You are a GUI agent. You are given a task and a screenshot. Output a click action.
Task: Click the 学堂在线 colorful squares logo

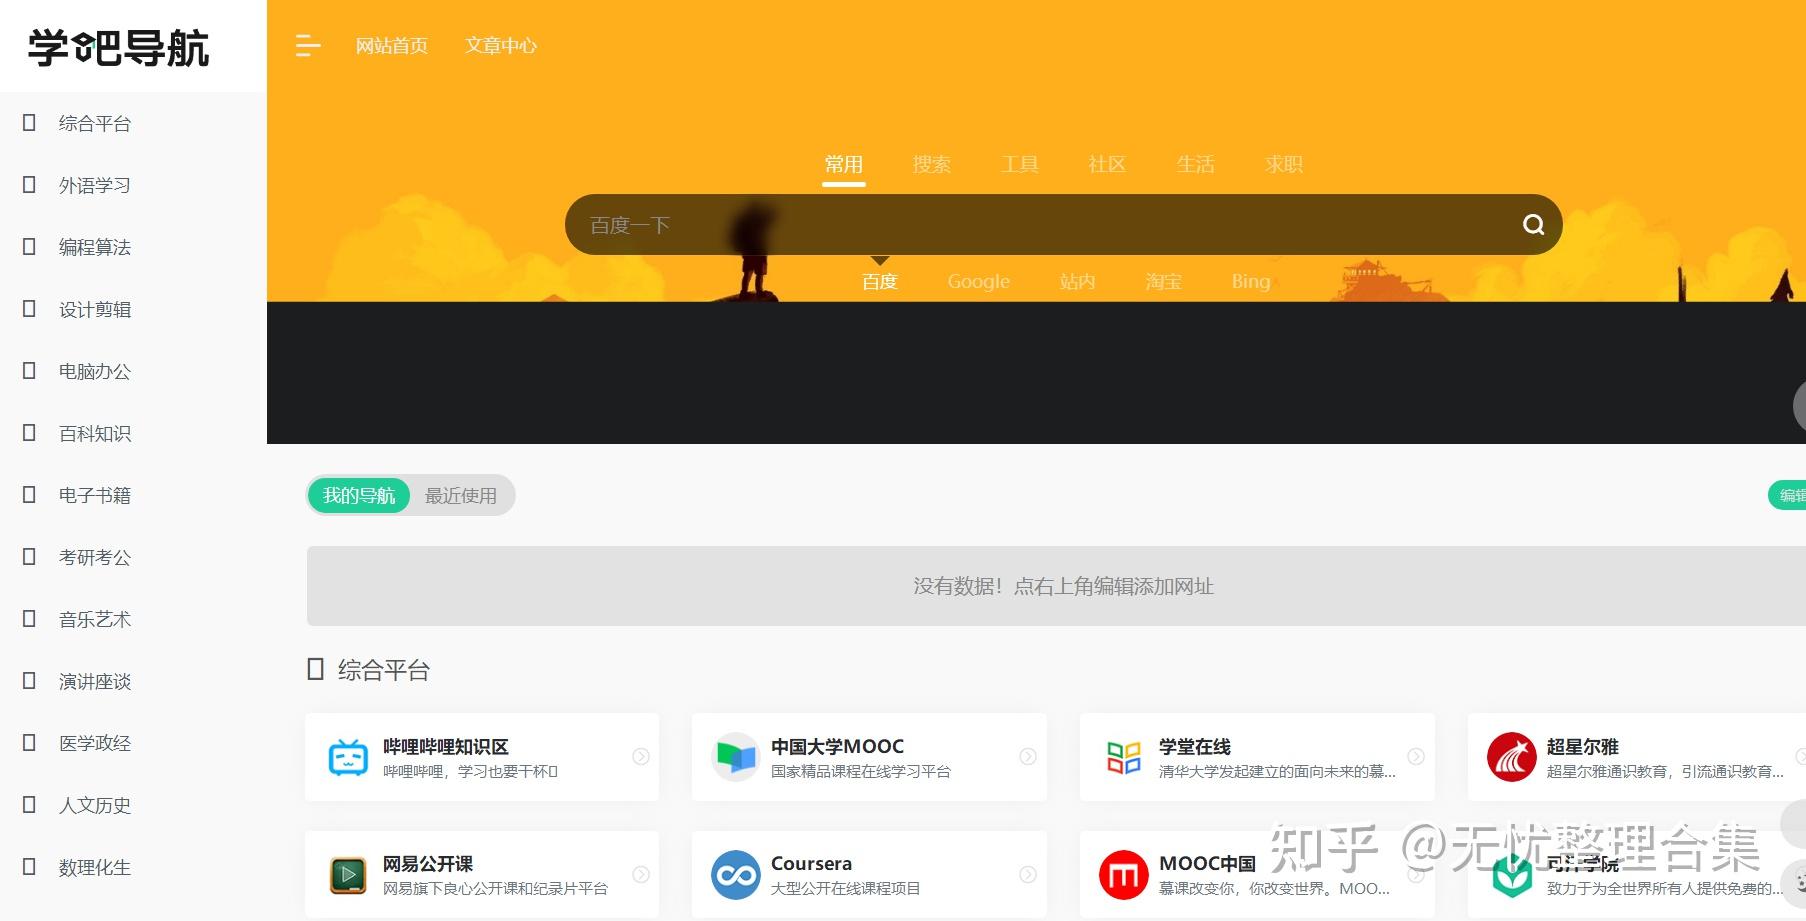click(1124, 757)
